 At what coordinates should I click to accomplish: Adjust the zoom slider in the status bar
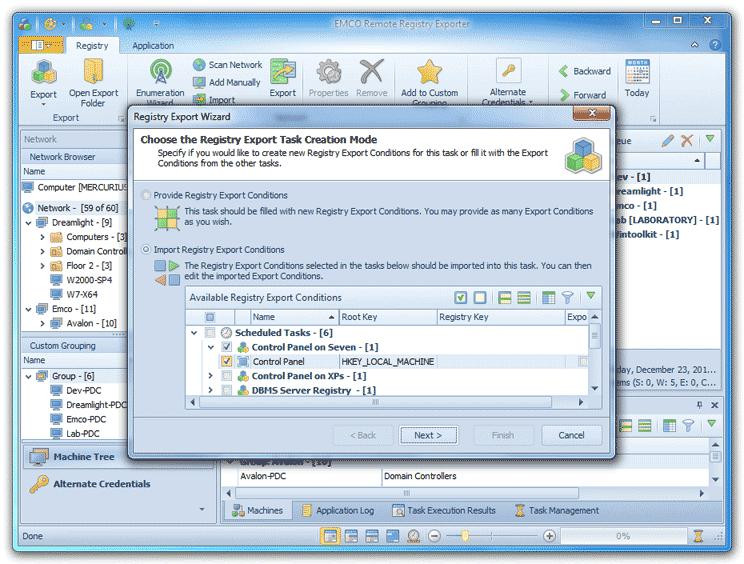[465, 536]
